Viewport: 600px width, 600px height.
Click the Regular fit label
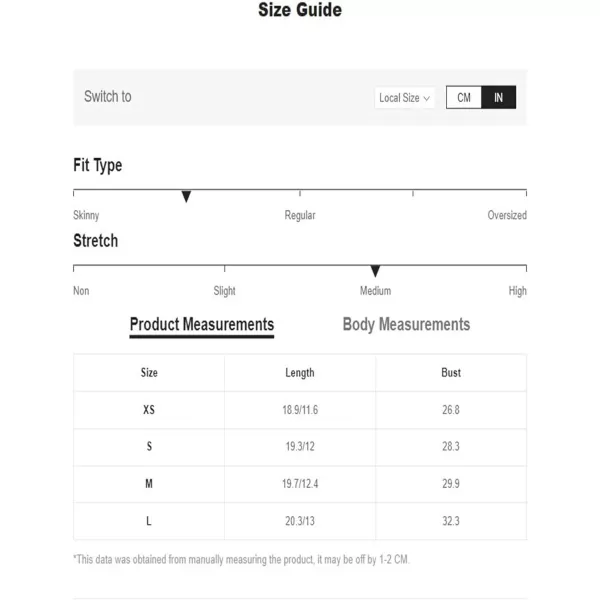(x=300, y=215)
